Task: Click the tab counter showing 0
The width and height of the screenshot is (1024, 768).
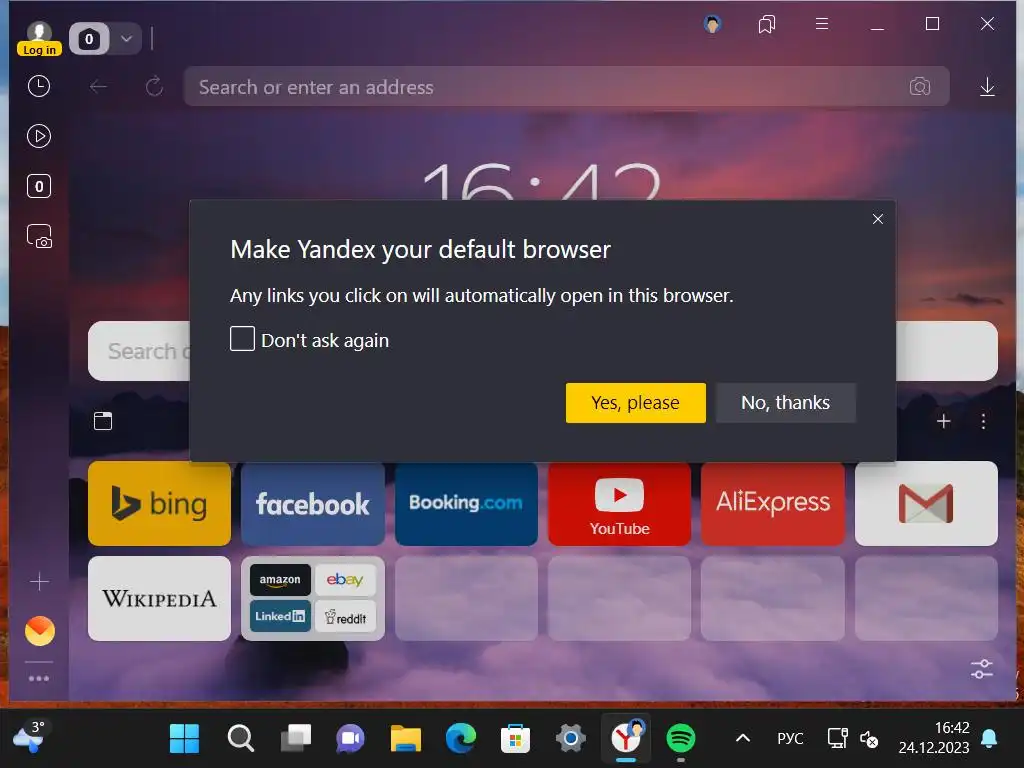Action: (x=89, y=39)
